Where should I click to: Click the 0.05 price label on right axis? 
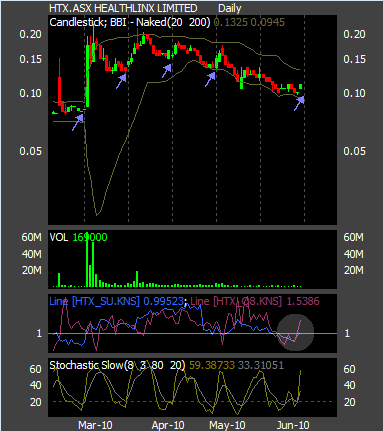tap(354, 151)
